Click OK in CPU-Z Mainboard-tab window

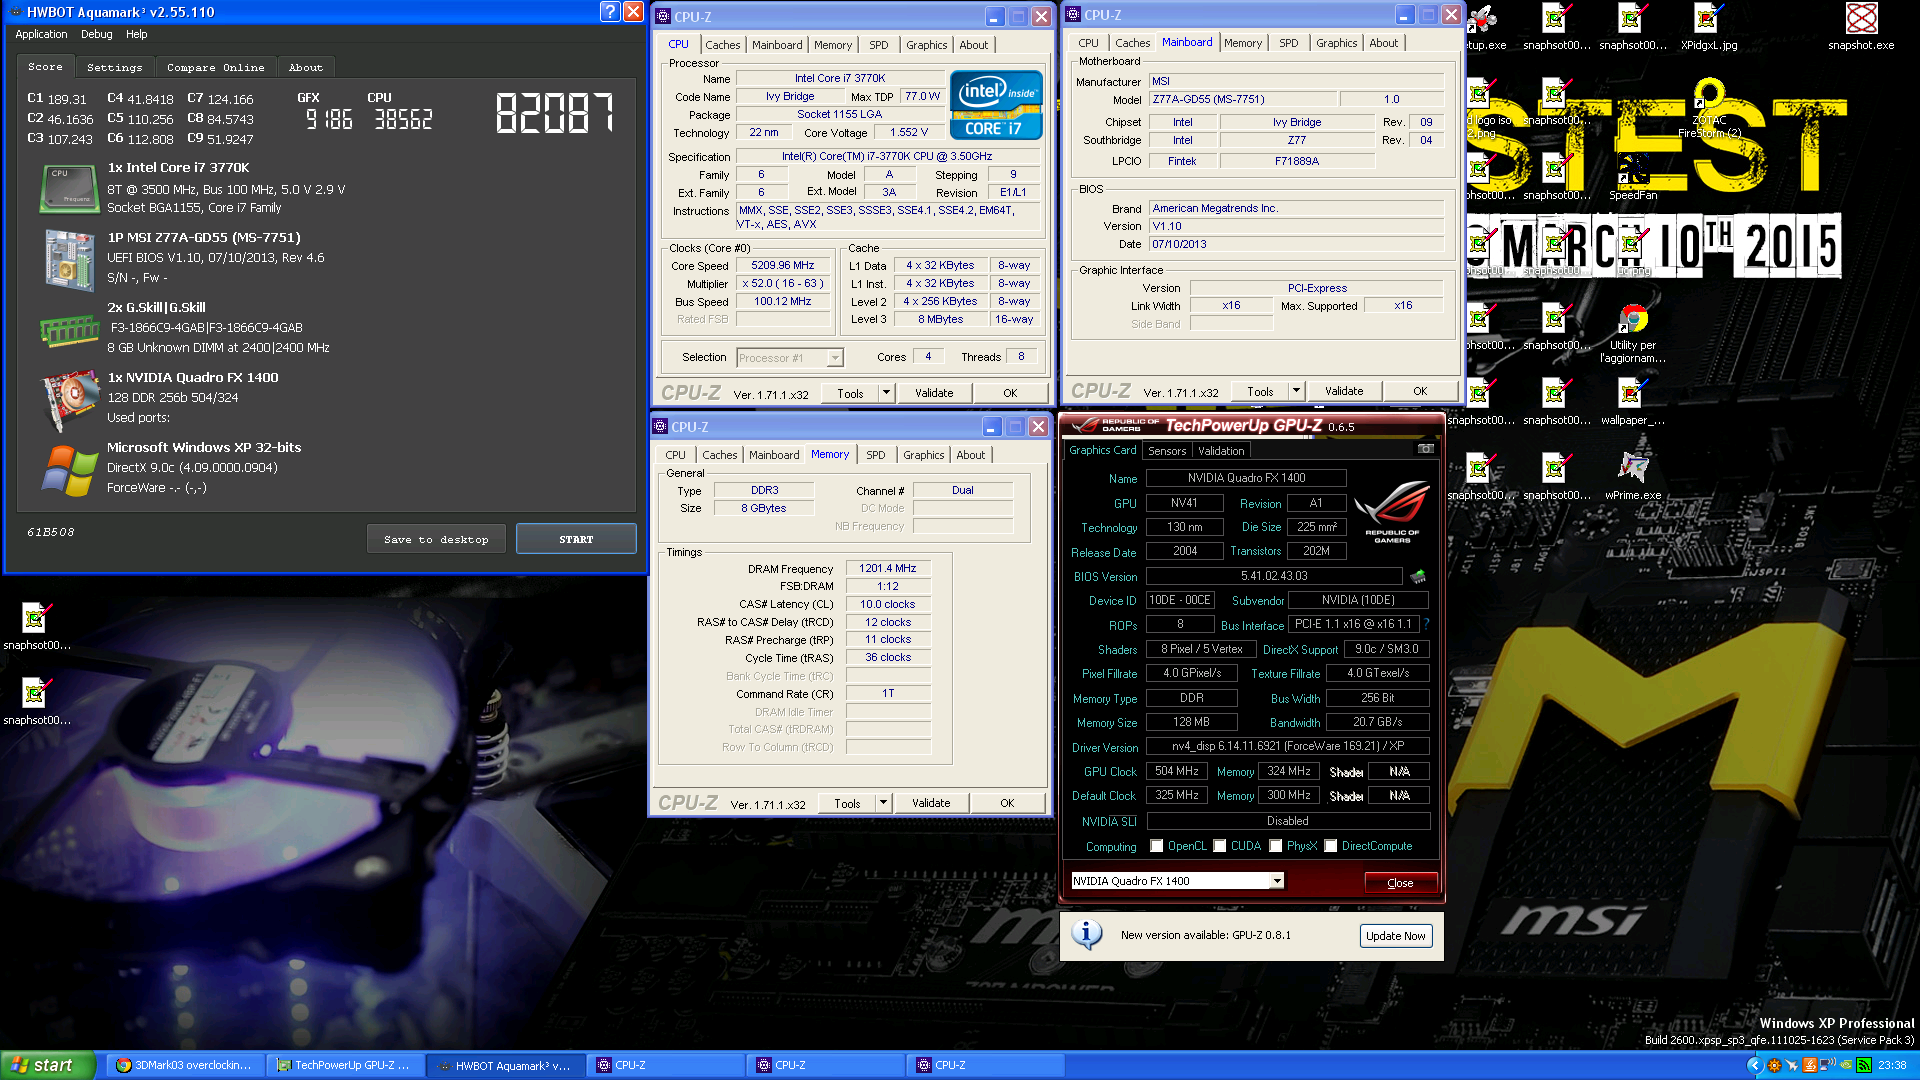(x=1420, y=391)
